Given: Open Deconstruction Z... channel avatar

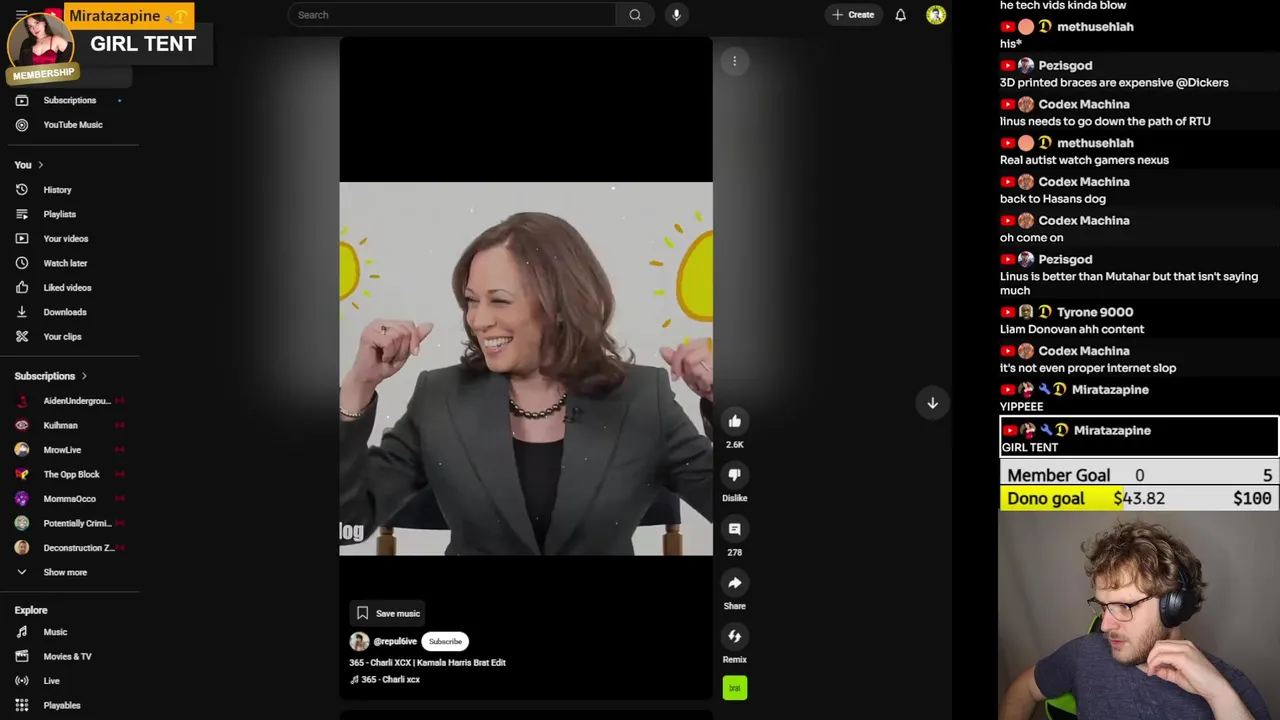Looking at the screenshot, I should click(x=22, y=548).
